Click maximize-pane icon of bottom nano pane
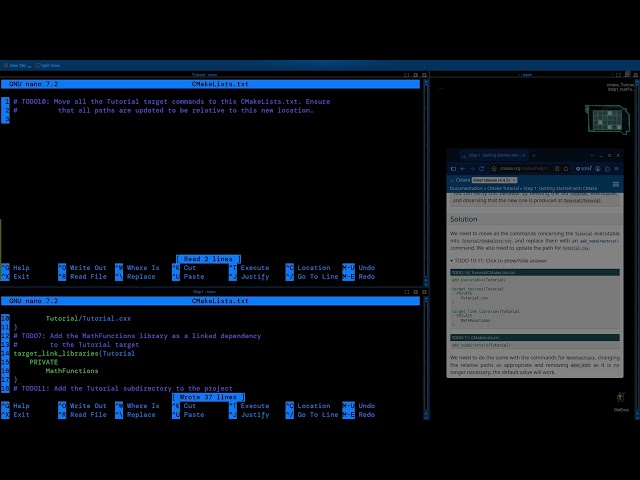This screenshot has height=480, width=640. 407,292
